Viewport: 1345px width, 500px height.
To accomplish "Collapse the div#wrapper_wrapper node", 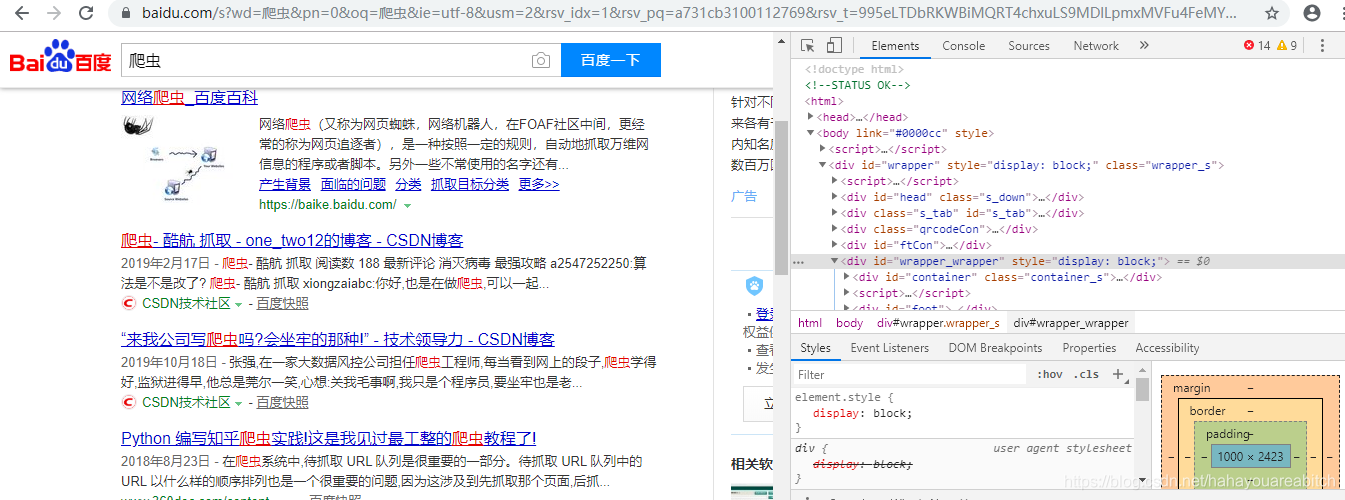I will (x=835, y=261).
